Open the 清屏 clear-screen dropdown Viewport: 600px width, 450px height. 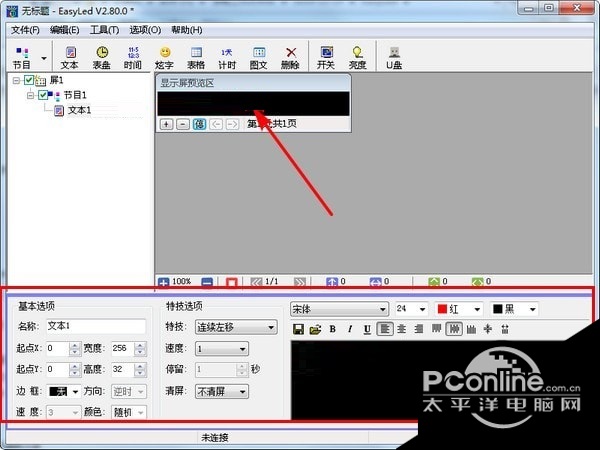(x=222, y=391)
